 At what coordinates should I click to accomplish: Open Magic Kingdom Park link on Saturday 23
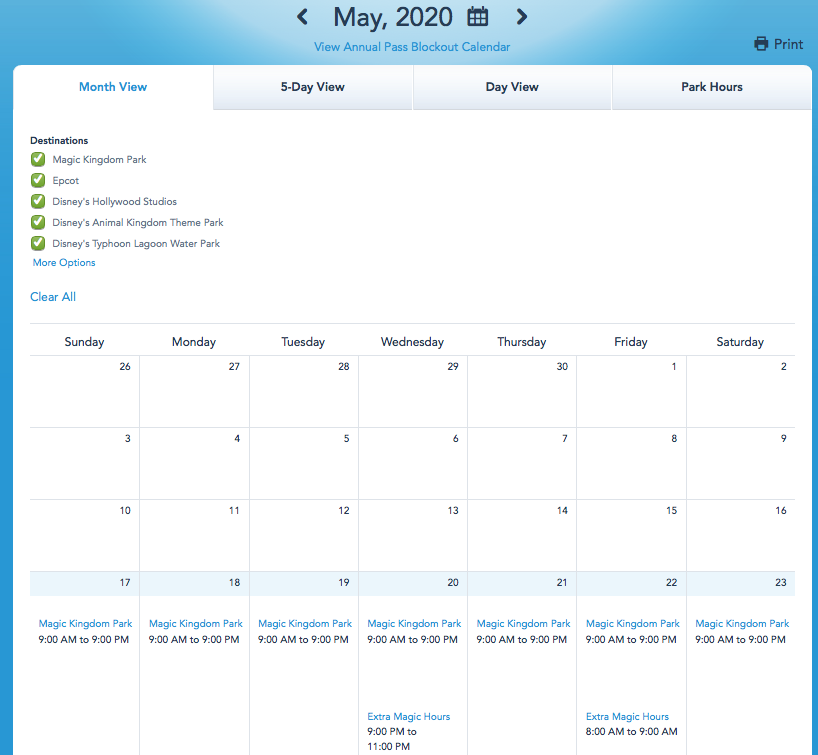click(742, 624)
